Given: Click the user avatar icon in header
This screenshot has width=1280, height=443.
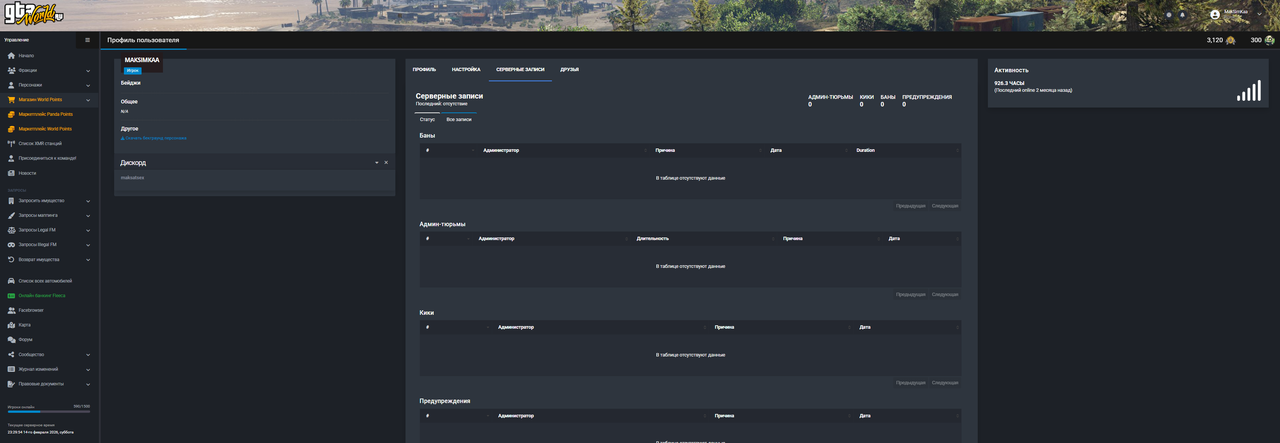Looking at the screenshot, I should [1215, 15].
